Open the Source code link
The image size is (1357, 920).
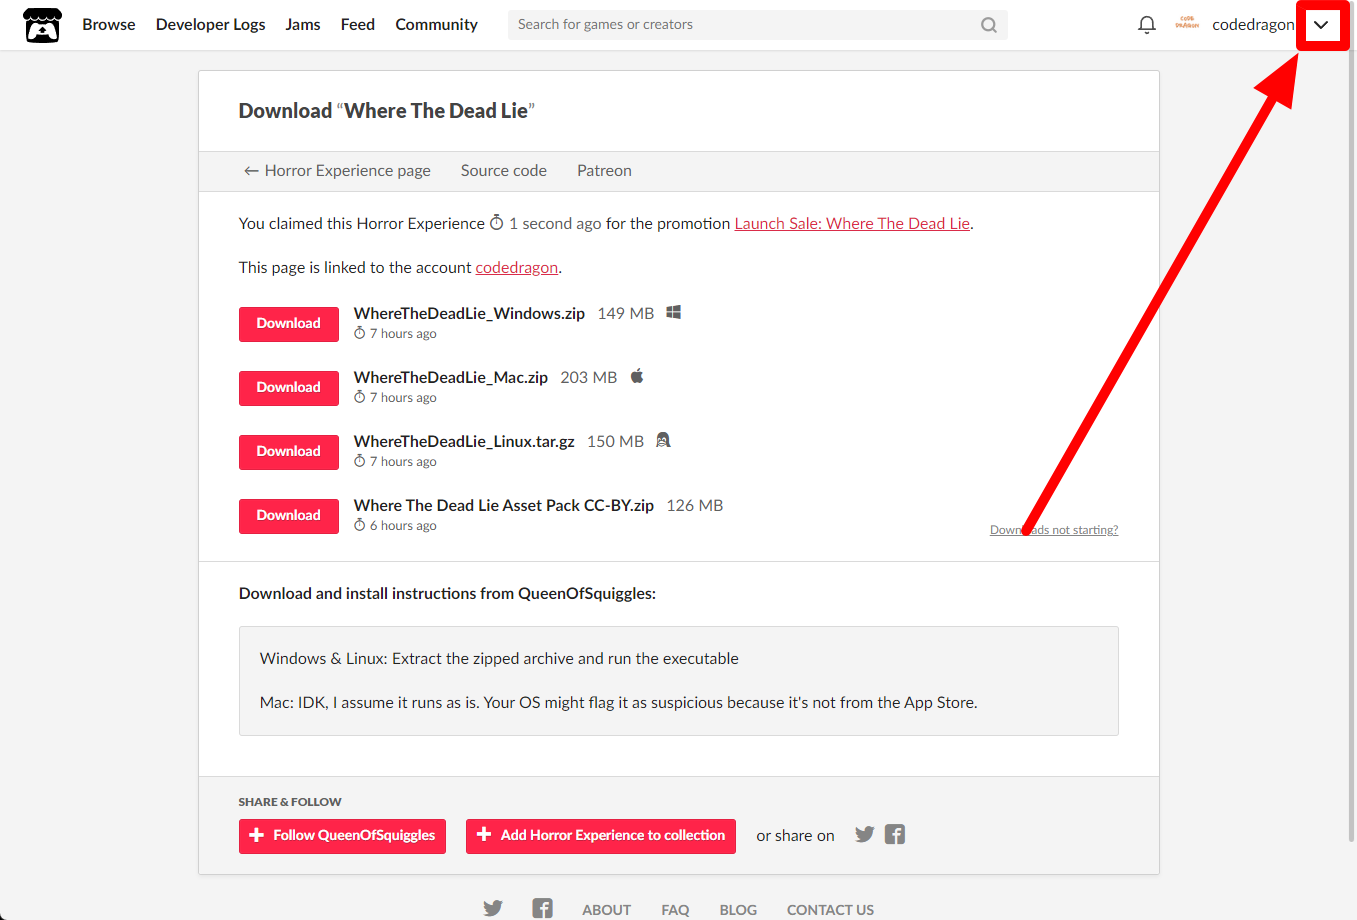click(504, 171)
